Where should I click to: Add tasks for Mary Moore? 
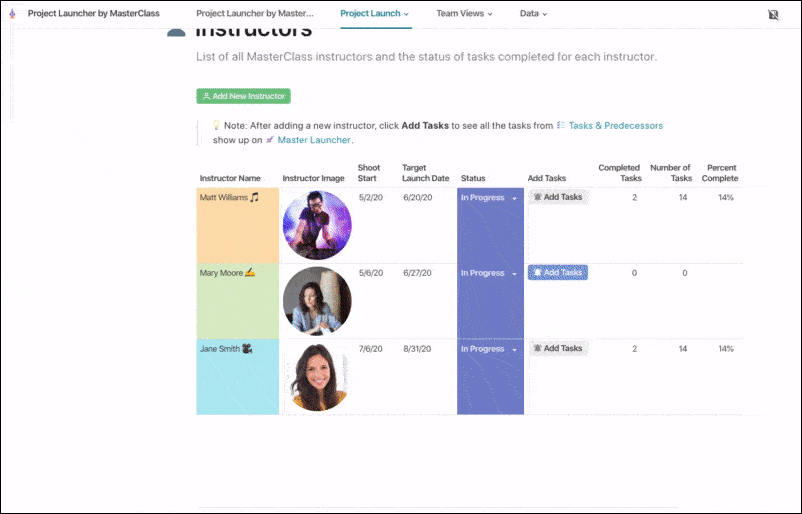pyautogui.click(x=558, y=273)
